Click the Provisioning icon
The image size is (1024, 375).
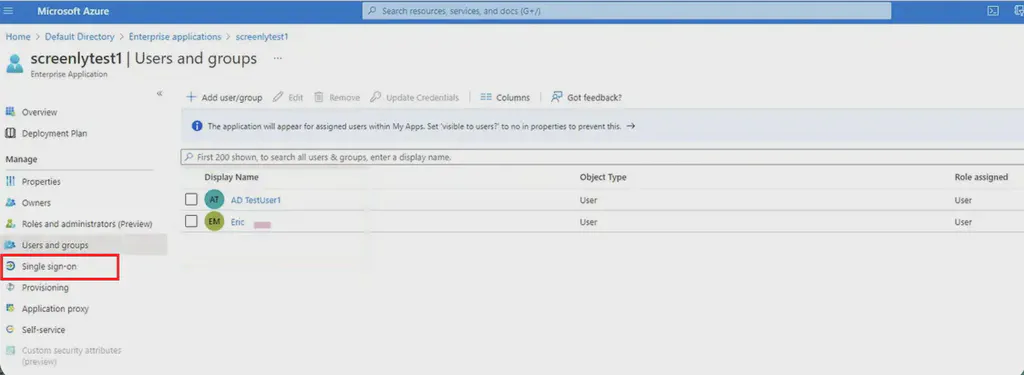(10, 287)
